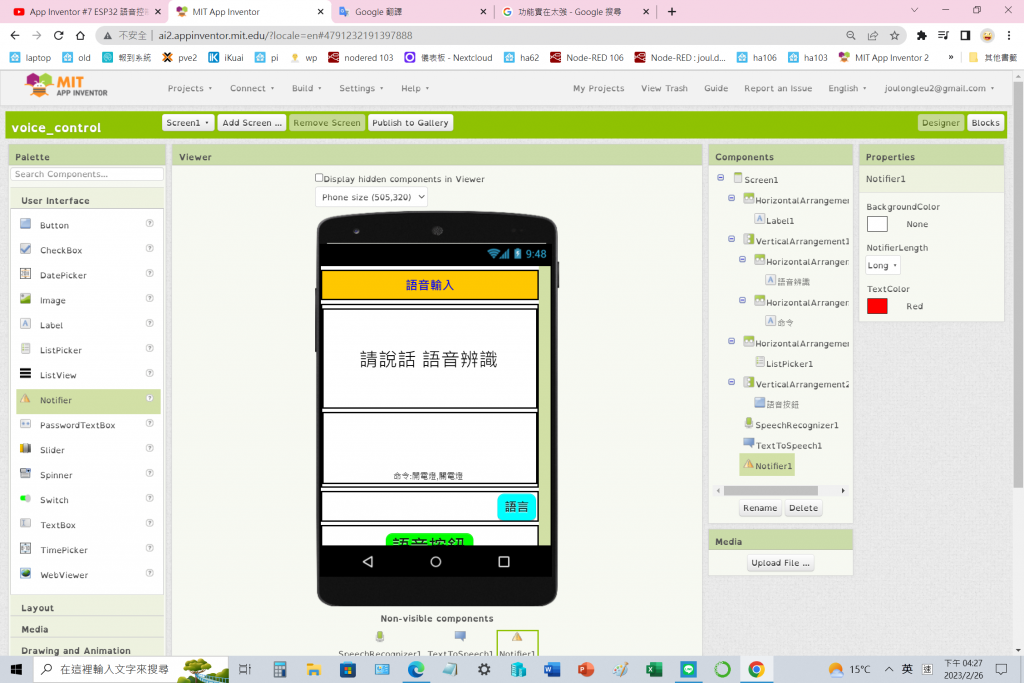Delete the selected component
Screen dimensions: 1024x683
tap(803, 508)
